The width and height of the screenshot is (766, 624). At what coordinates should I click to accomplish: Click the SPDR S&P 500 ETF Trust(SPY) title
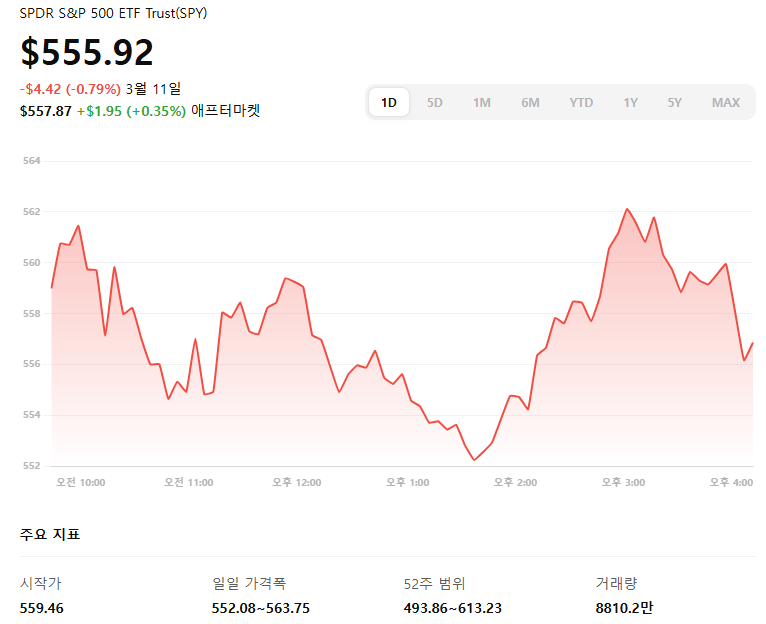coord(113,13)
